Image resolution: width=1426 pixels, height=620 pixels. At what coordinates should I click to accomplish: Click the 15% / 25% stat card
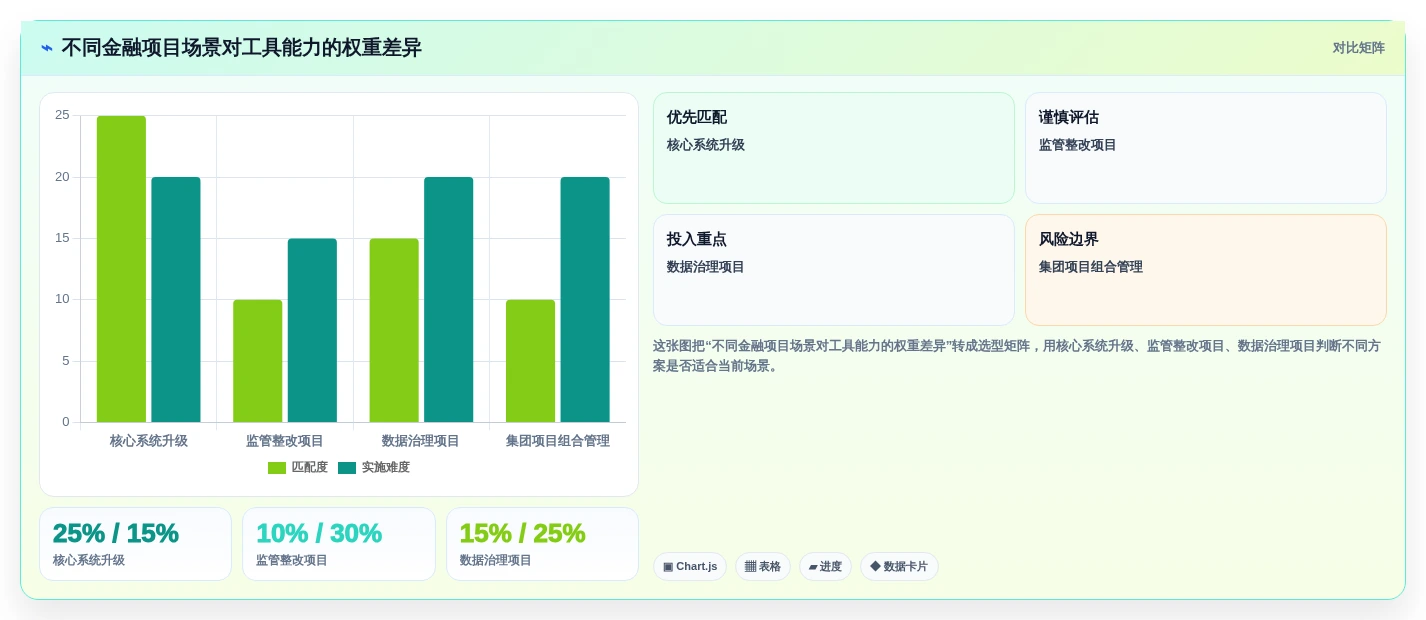542,544
